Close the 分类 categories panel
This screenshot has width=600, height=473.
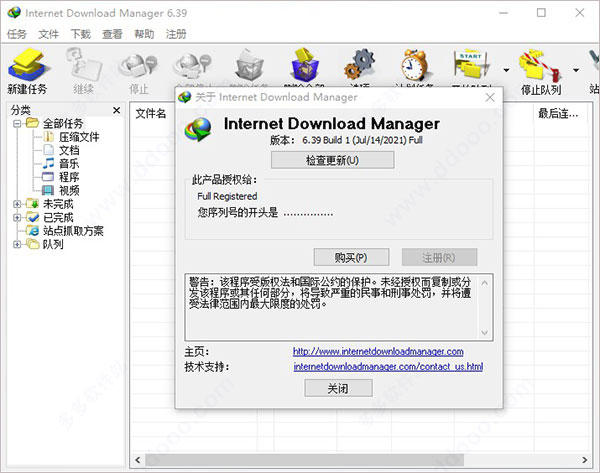[x=117, y=110]
